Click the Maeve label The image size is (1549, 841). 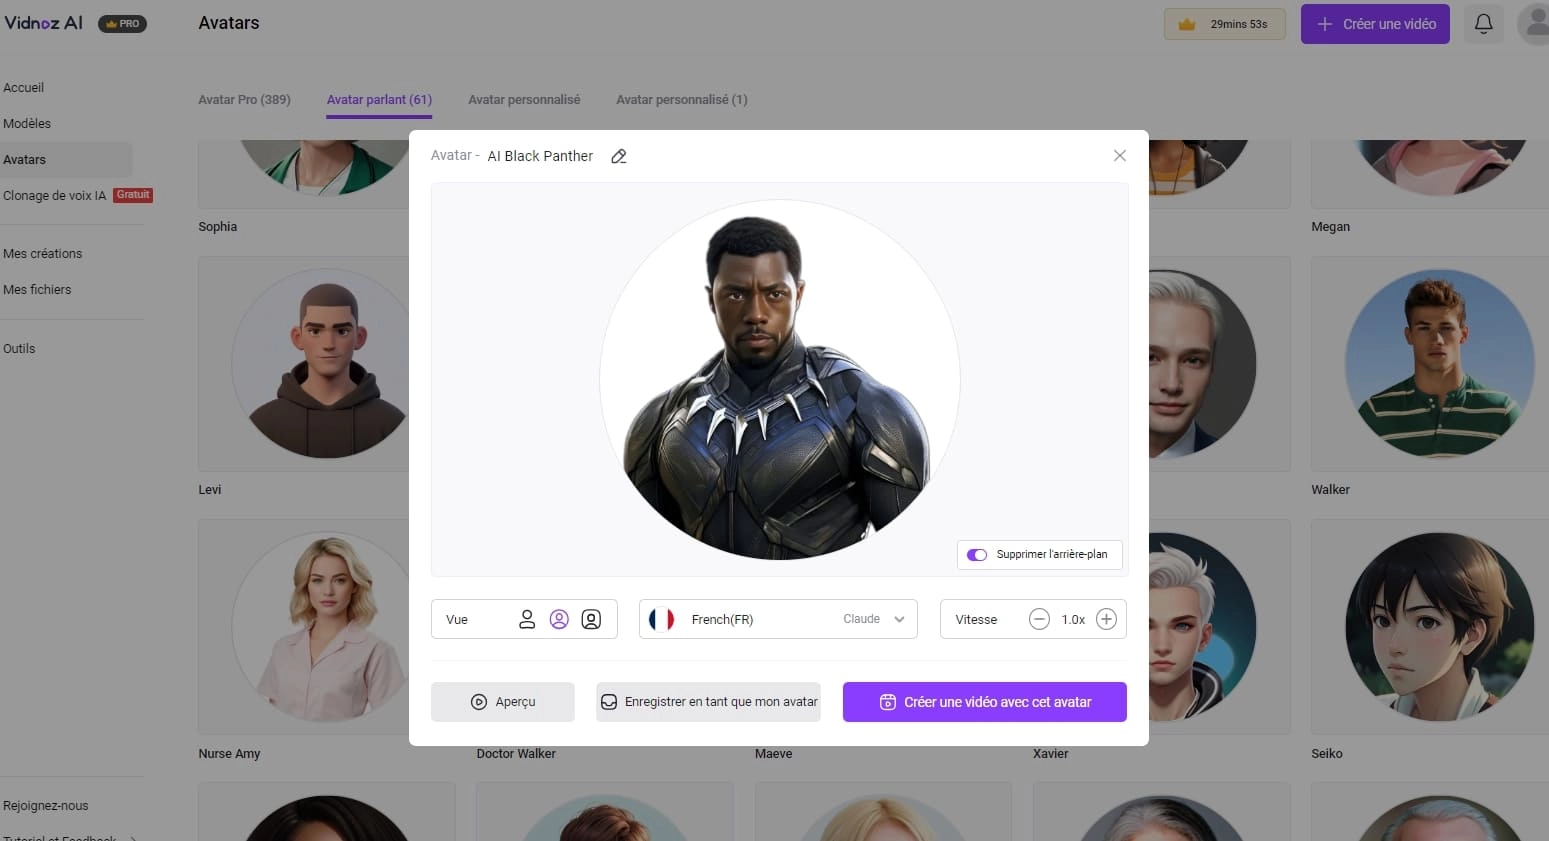[x=774, y=754]
